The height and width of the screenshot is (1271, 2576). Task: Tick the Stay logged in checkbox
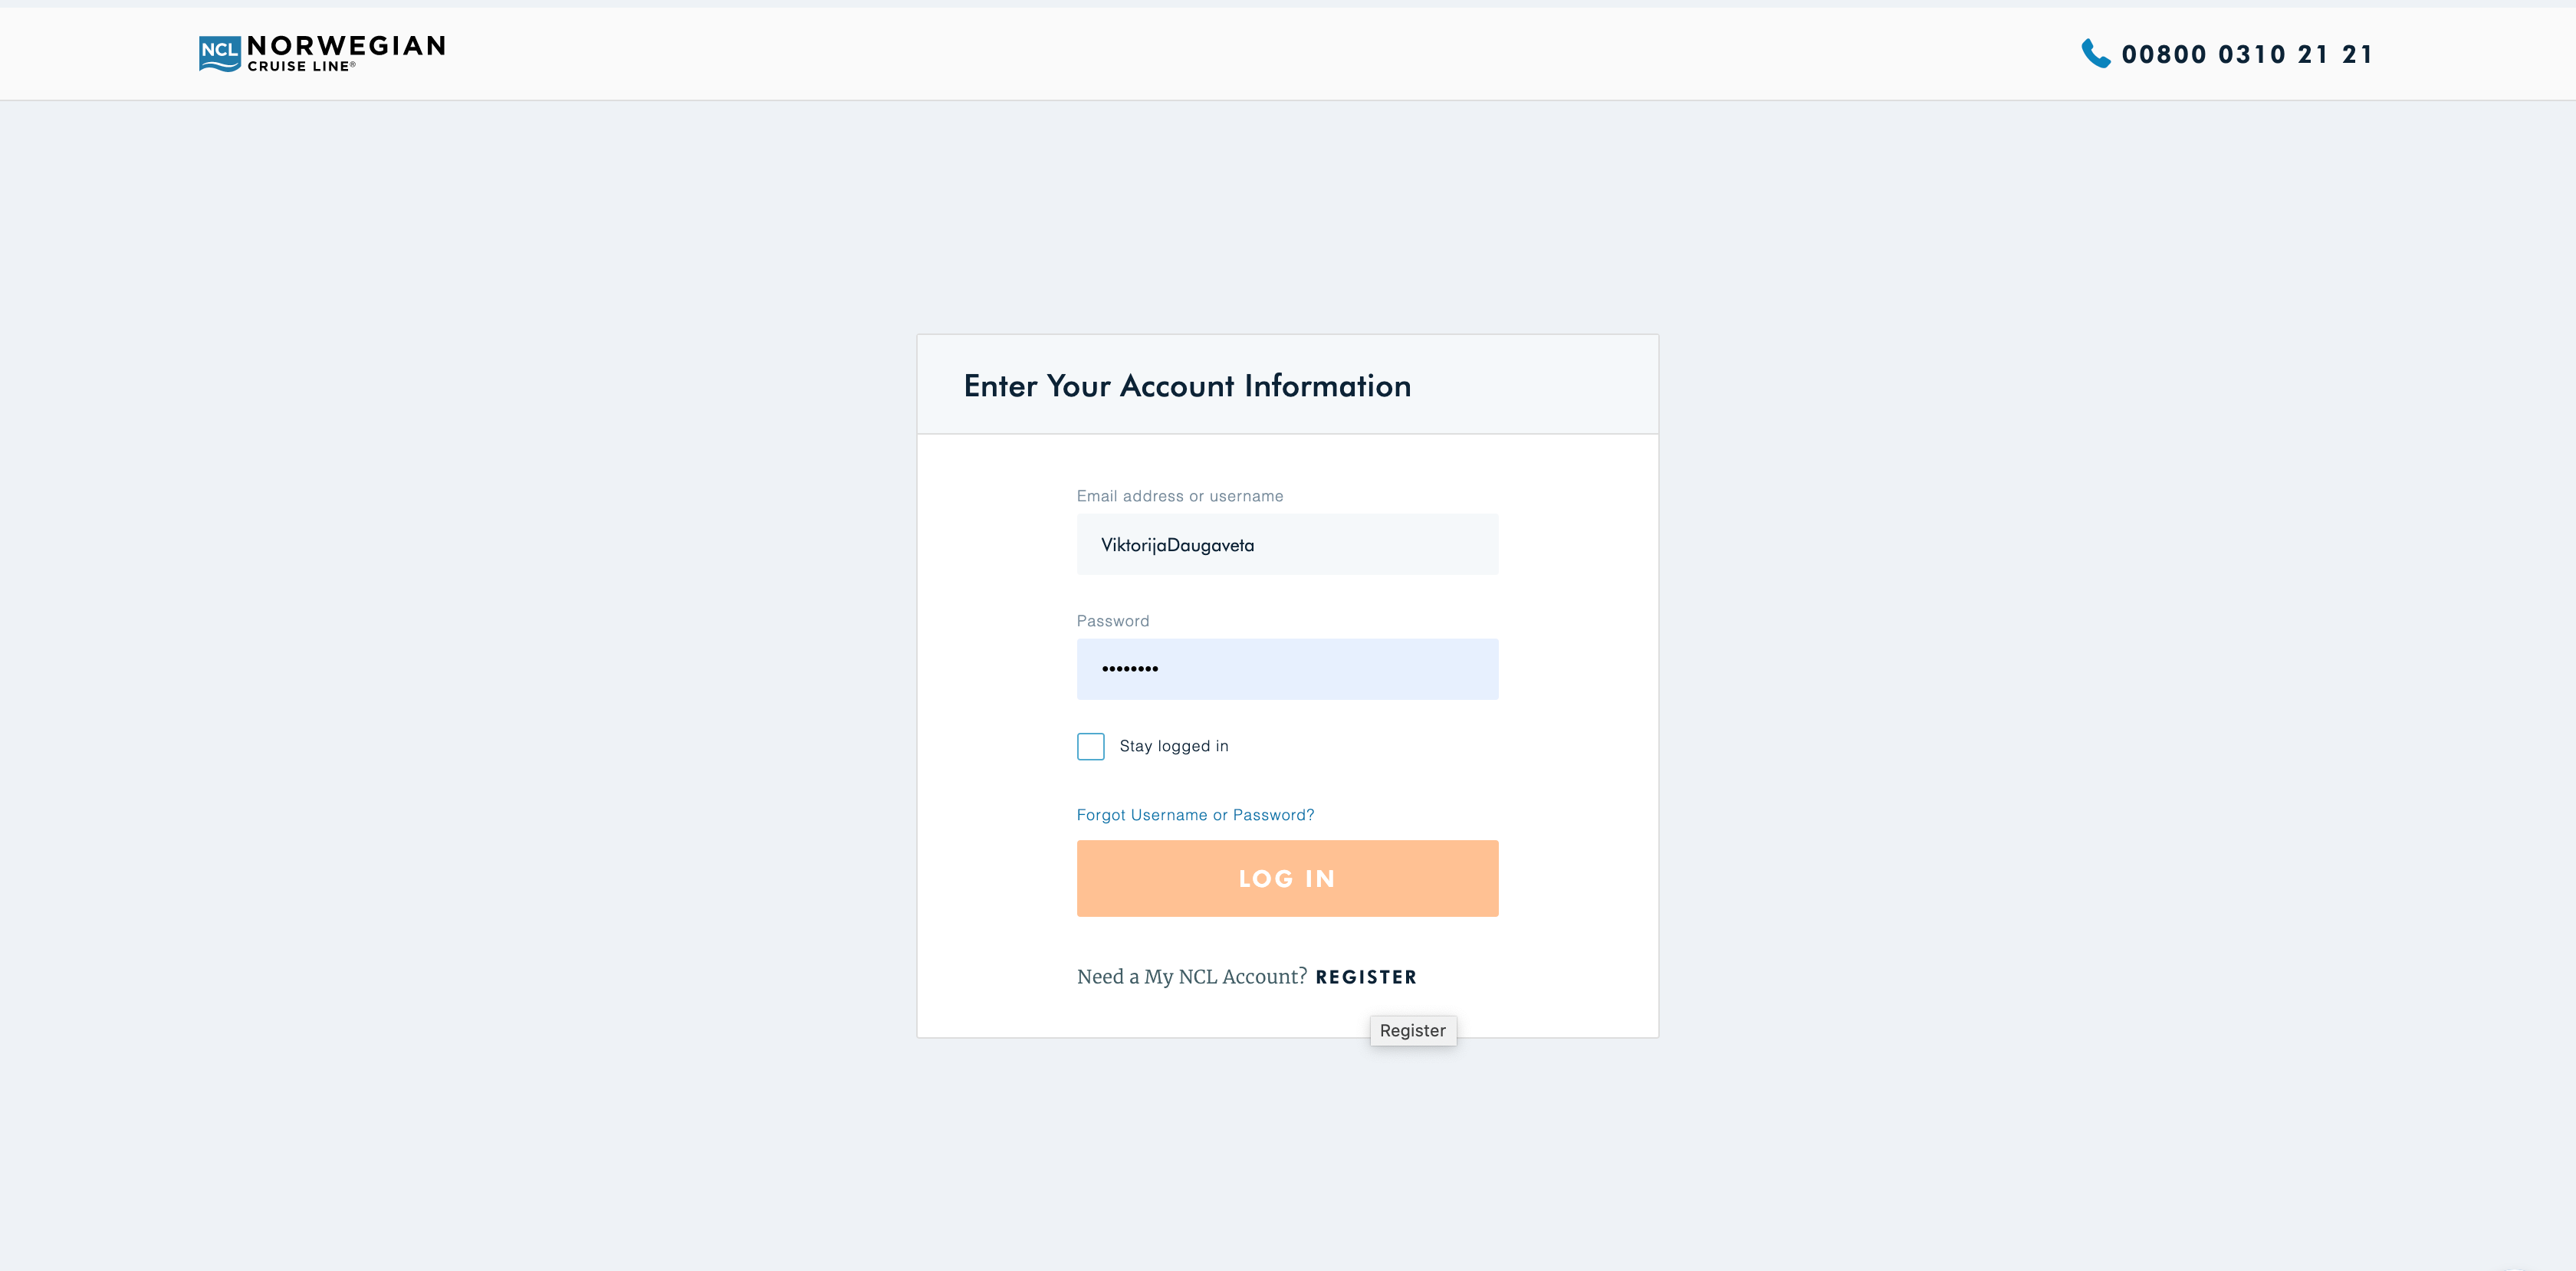[x=1090, y=746]
